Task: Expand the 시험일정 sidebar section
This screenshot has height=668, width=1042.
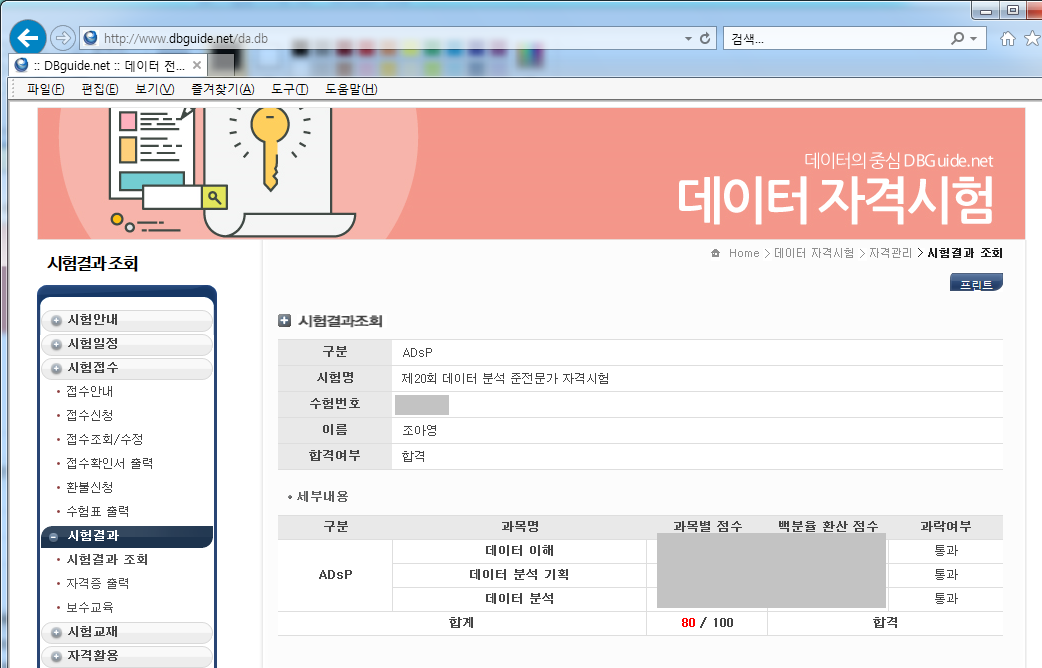Action: (x=127, y=344)
